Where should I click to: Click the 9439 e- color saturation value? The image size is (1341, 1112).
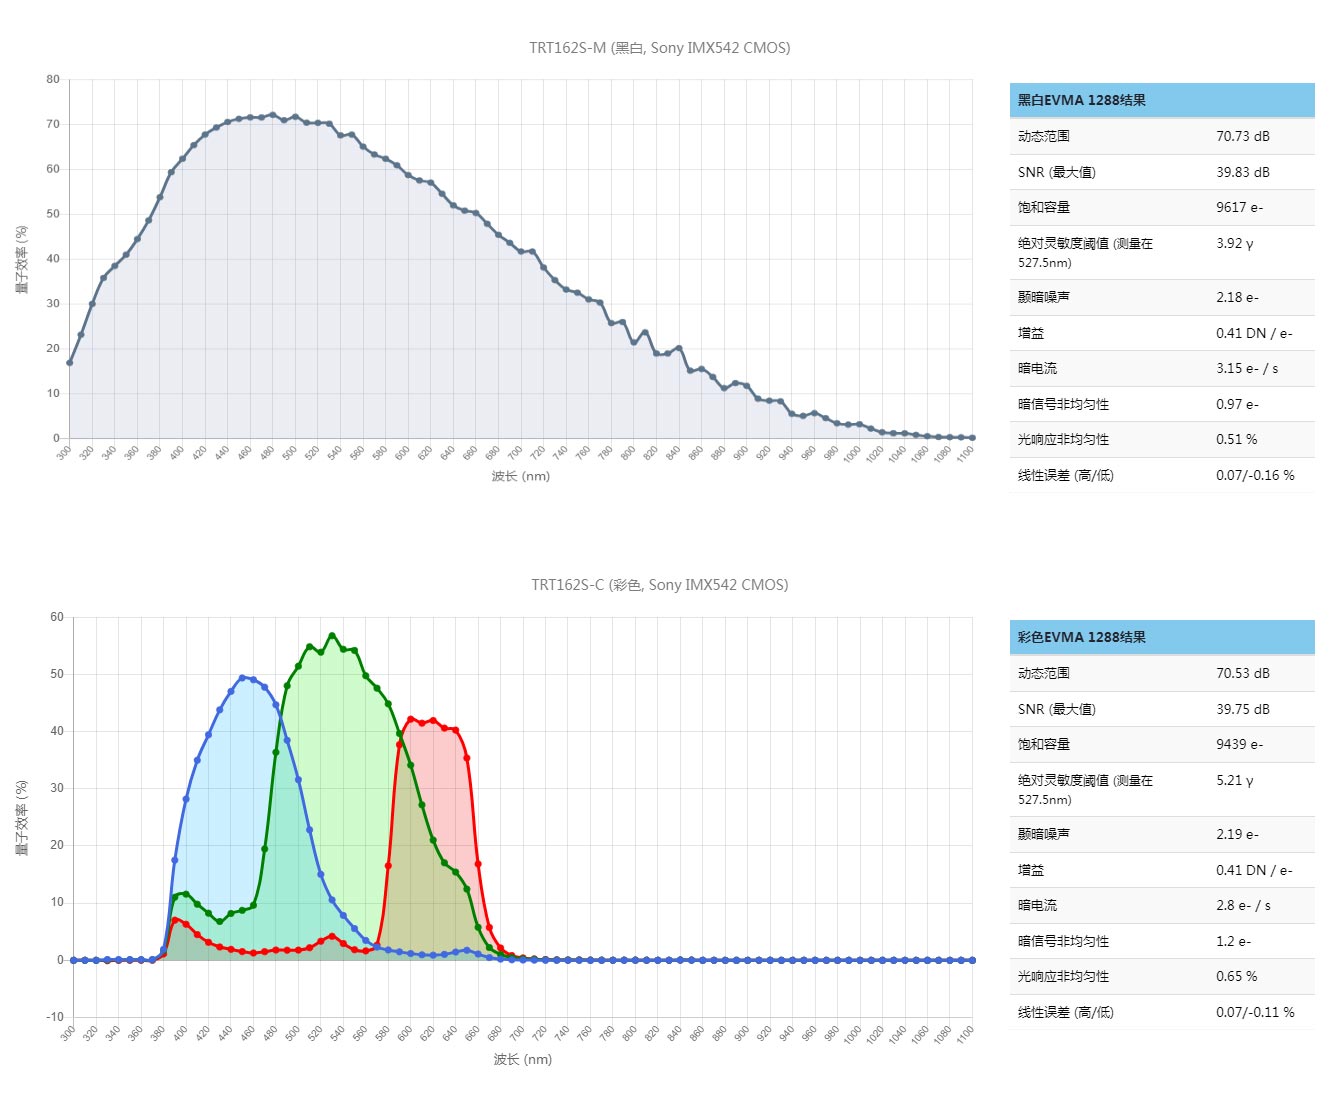(x=1239, y=744)
